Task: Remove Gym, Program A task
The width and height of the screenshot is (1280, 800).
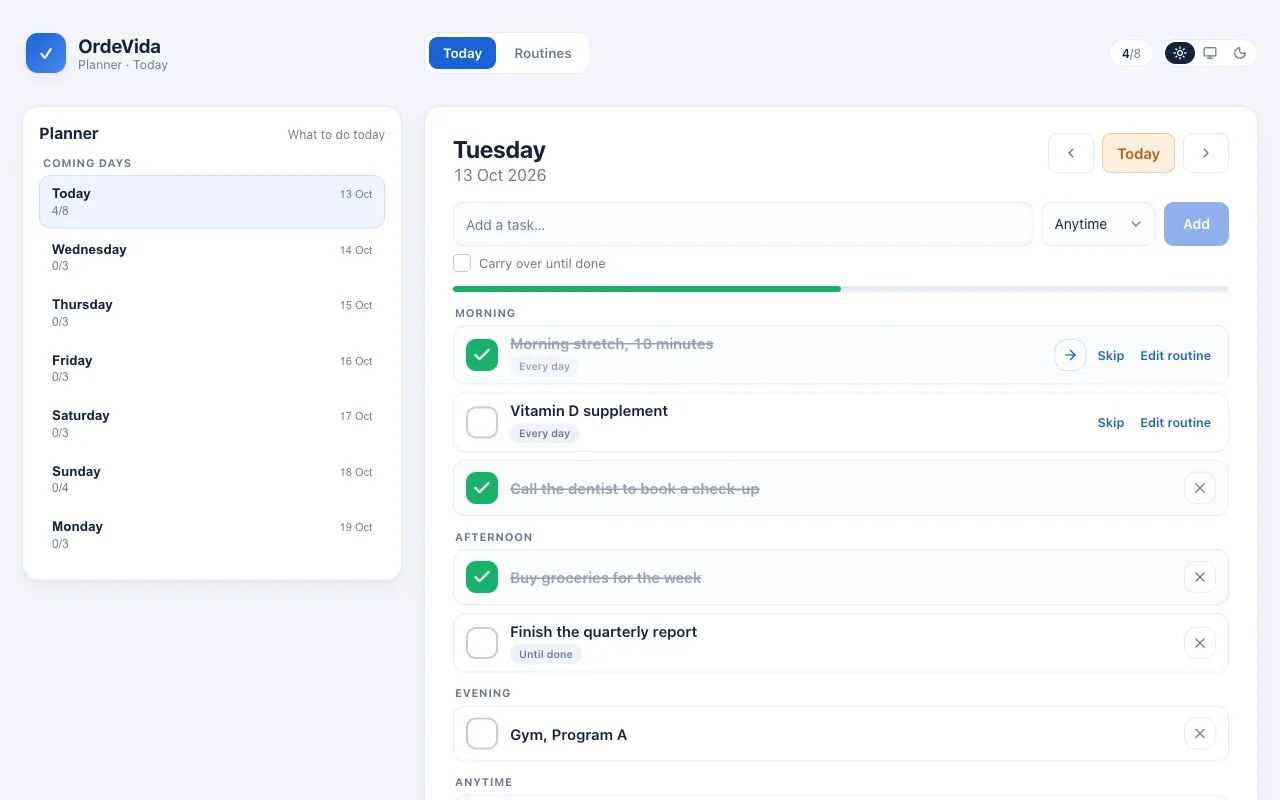Action: click(1200, 734)
